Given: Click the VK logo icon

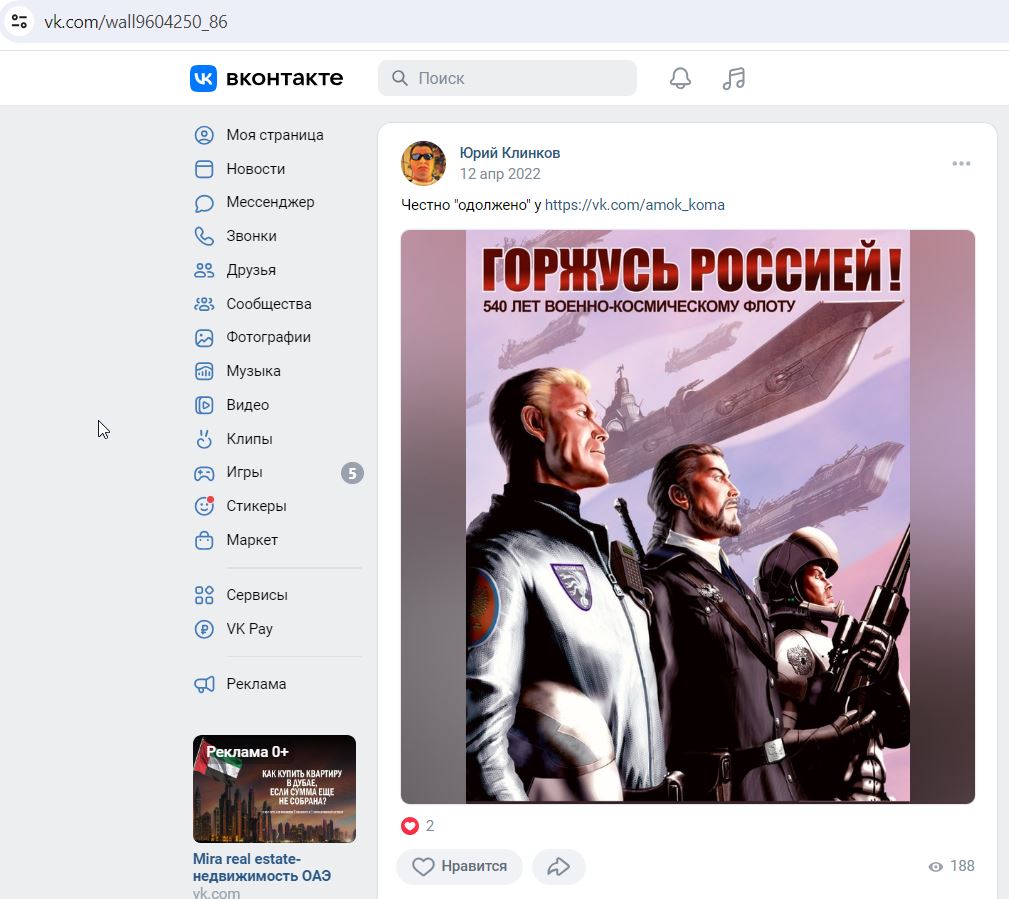Looking at the screenshot, I should point(203,79).
